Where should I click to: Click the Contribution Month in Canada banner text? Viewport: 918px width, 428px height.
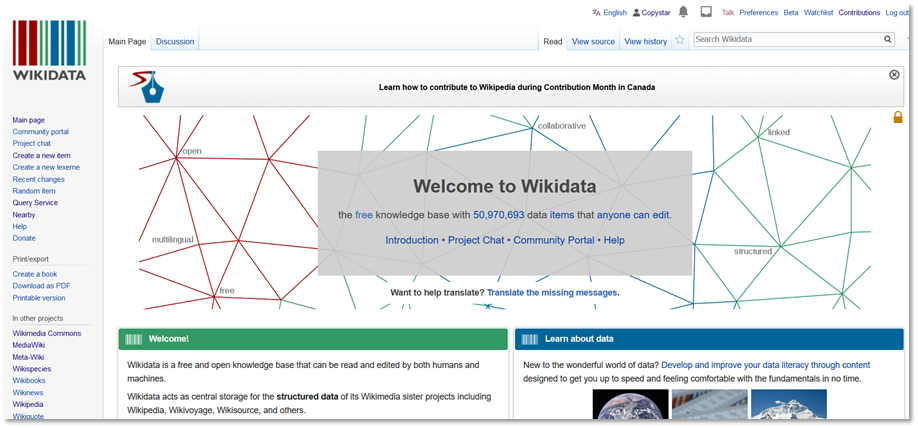[x=517, y=87]
